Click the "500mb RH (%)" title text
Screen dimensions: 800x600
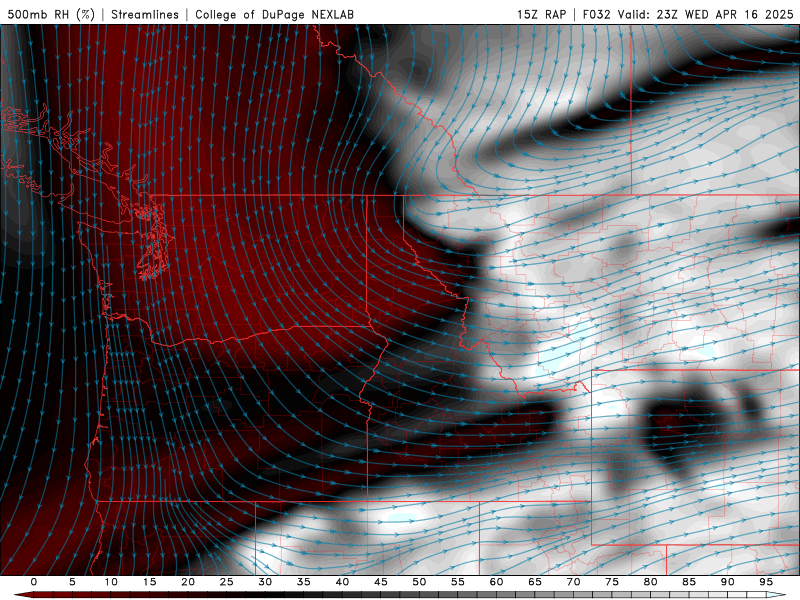[51, 15]
